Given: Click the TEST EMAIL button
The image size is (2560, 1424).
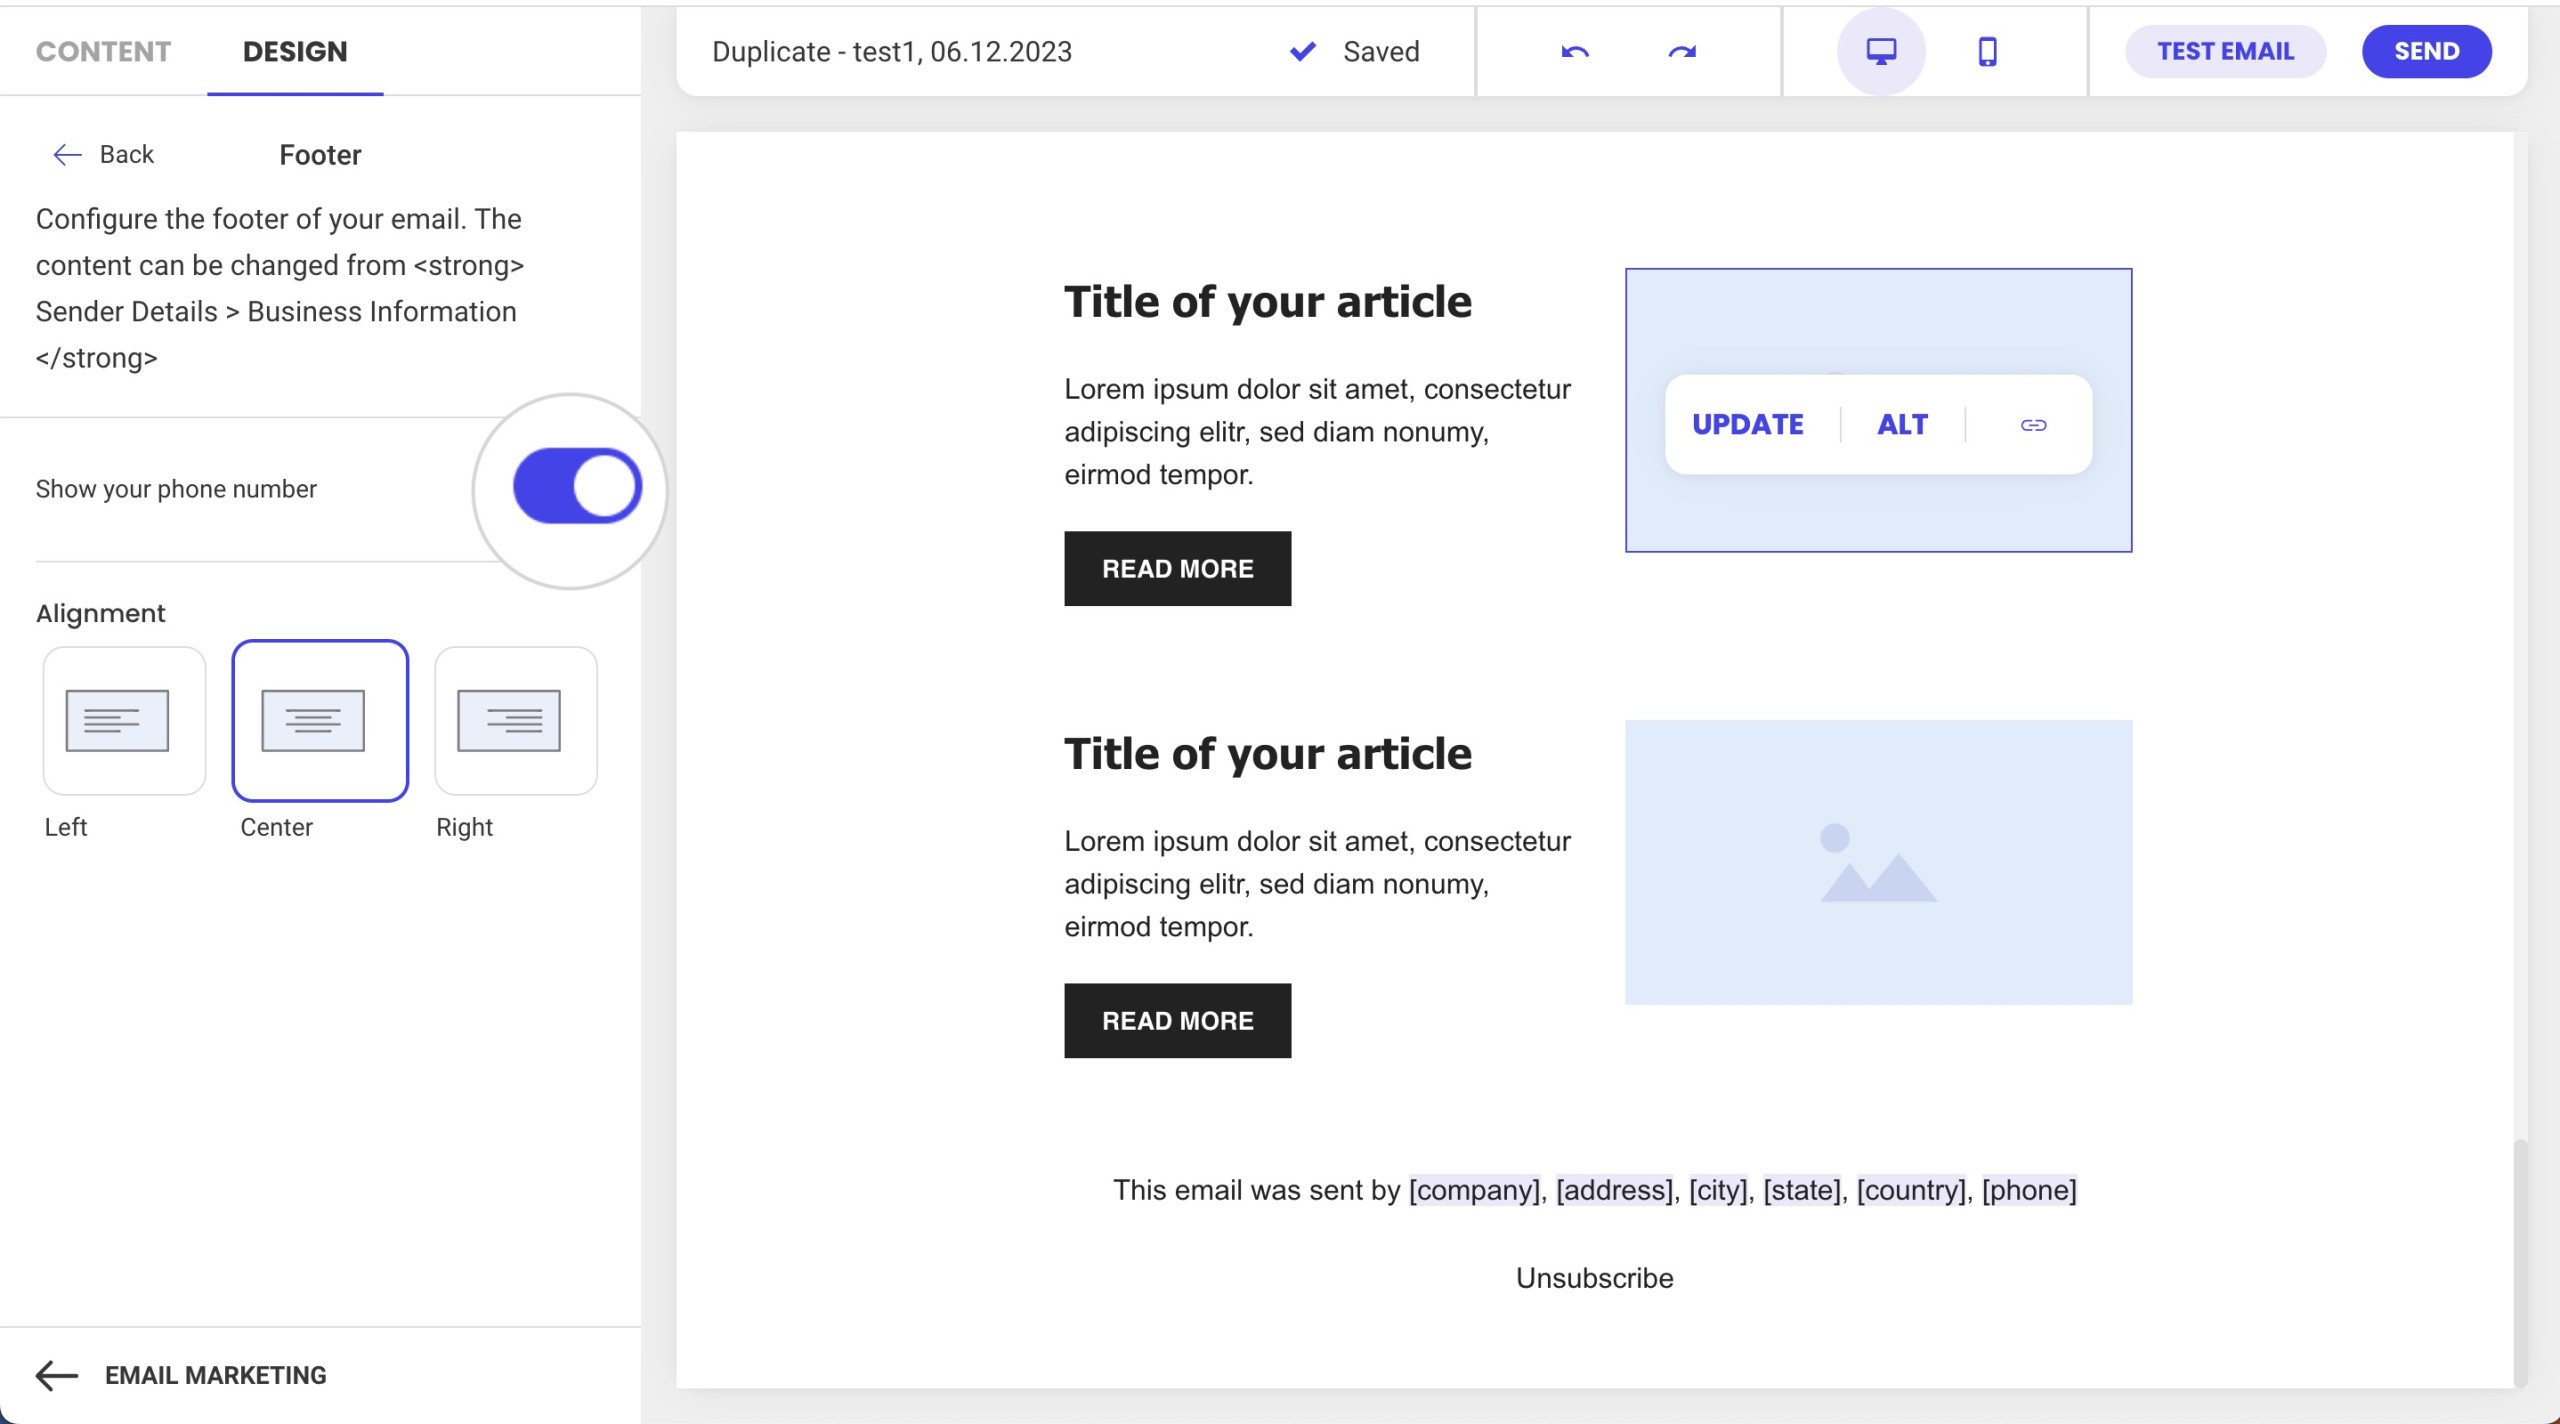Looking at the screenshot, I should (x=2225, y=51).
